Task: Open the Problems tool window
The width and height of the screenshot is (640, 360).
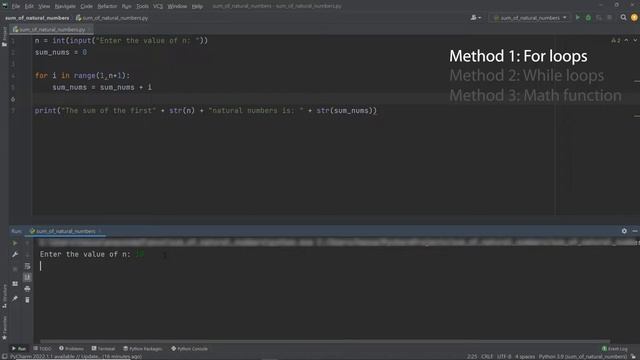Action: (71, 349)
